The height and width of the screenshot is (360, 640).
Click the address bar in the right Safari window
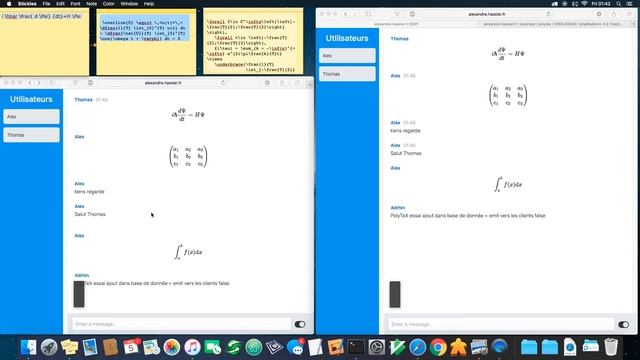point(487,14)
